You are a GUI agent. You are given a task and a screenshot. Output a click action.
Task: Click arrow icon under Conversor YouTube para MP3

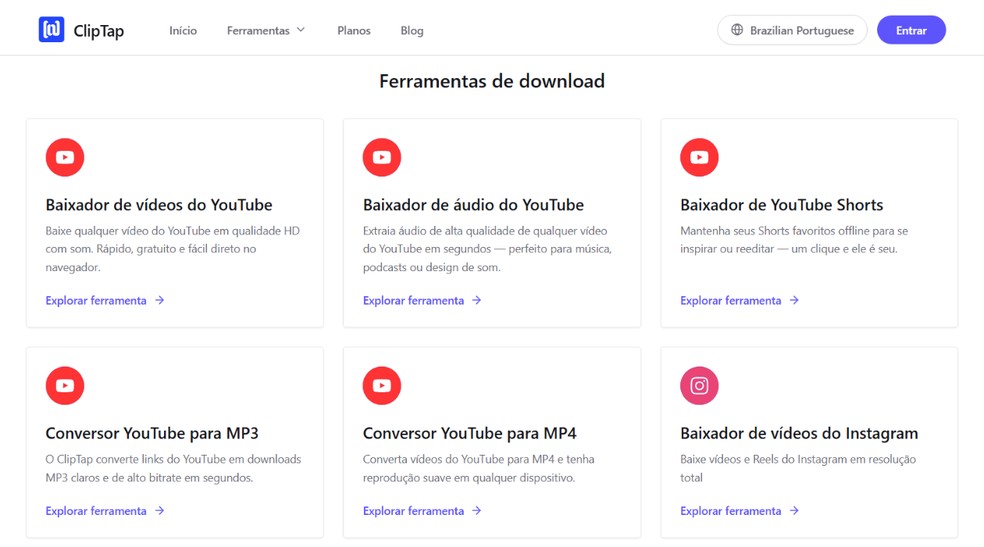pyautogui.click(x=159, y=511)
